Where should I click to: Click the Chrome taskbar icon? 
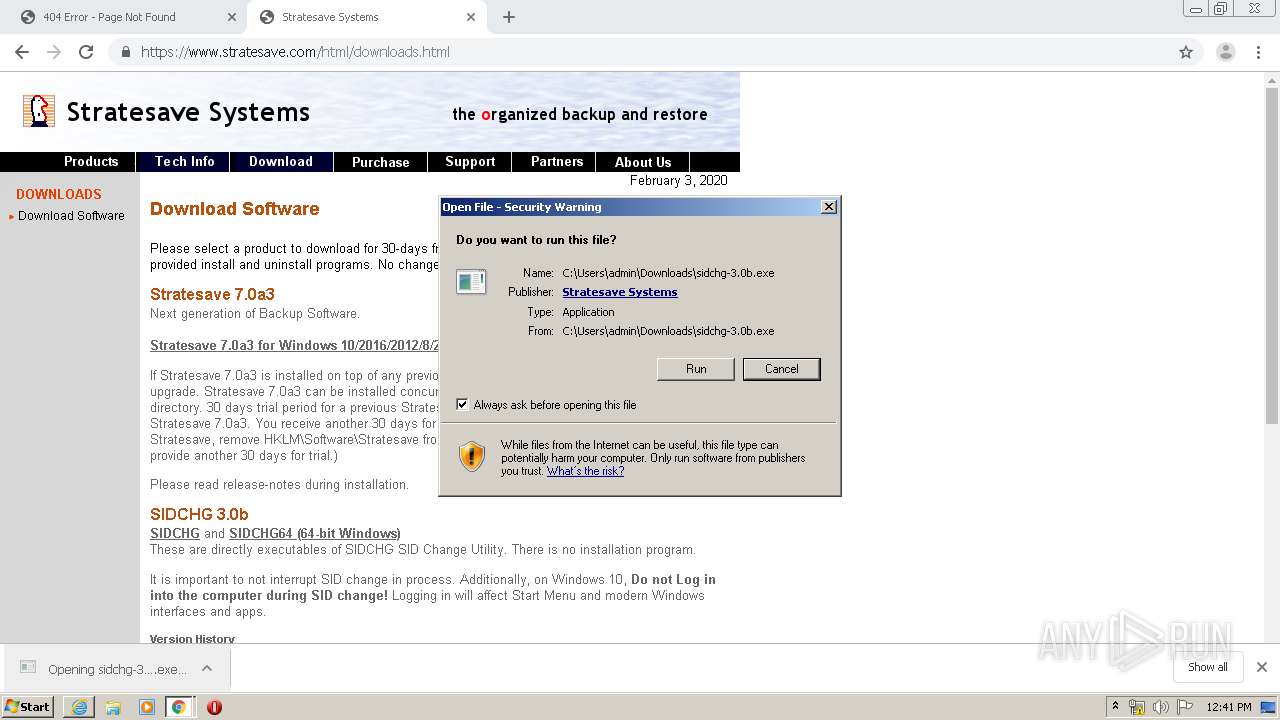(x=179, y=707)
